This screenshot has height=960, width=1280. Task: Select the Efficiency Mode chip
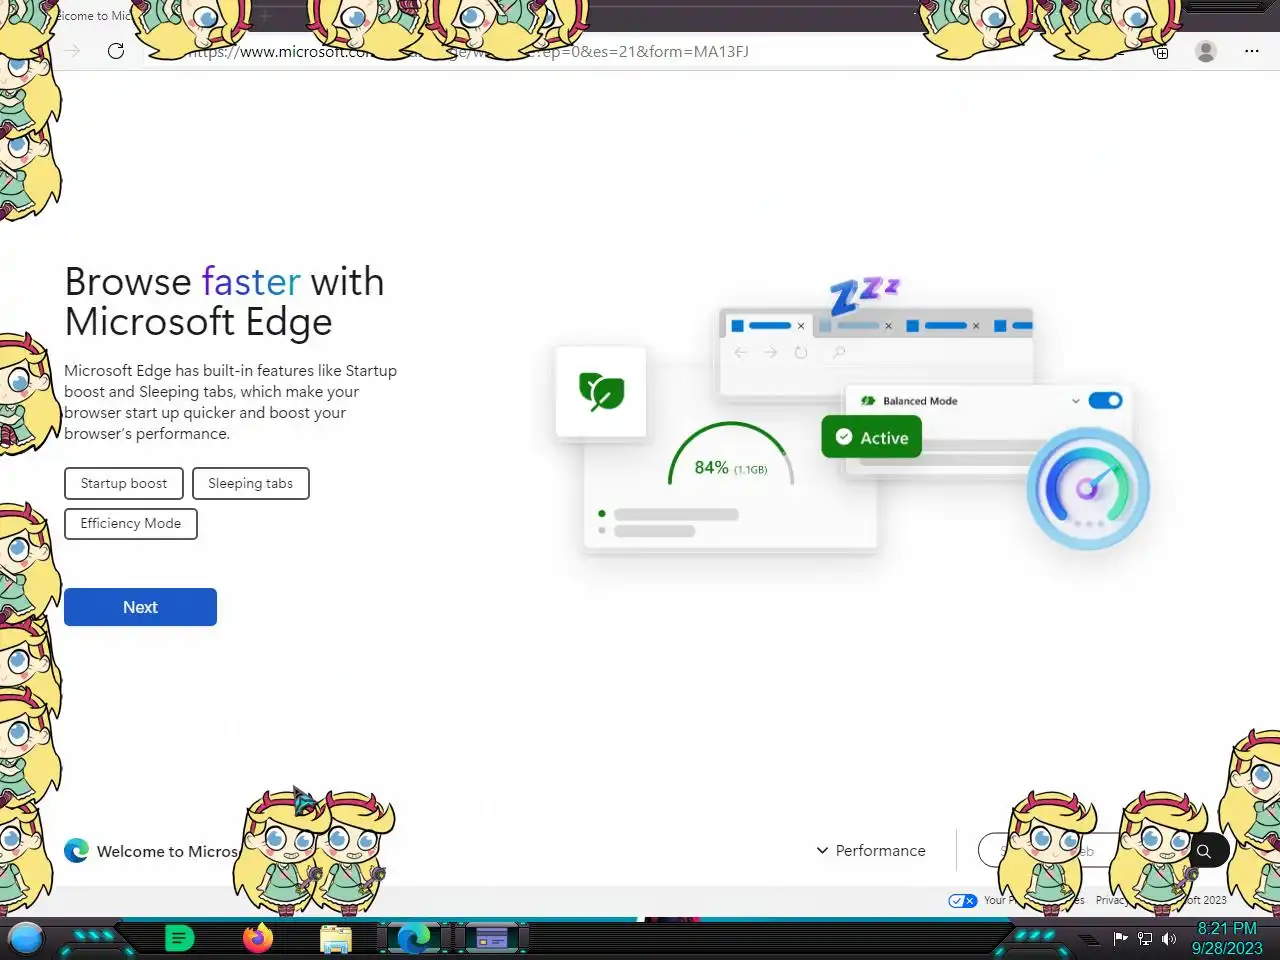click(131, 523)
